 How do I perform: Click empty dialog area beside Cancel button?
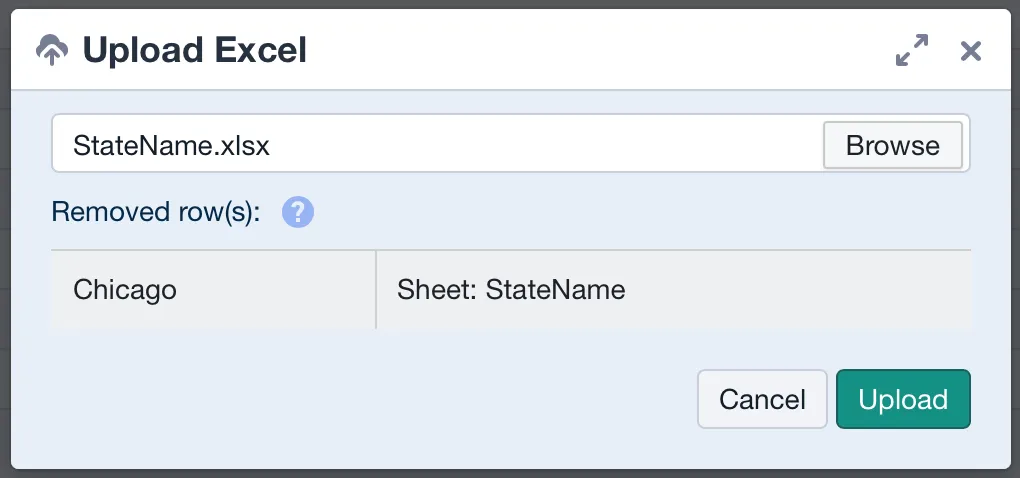(371, 399)
